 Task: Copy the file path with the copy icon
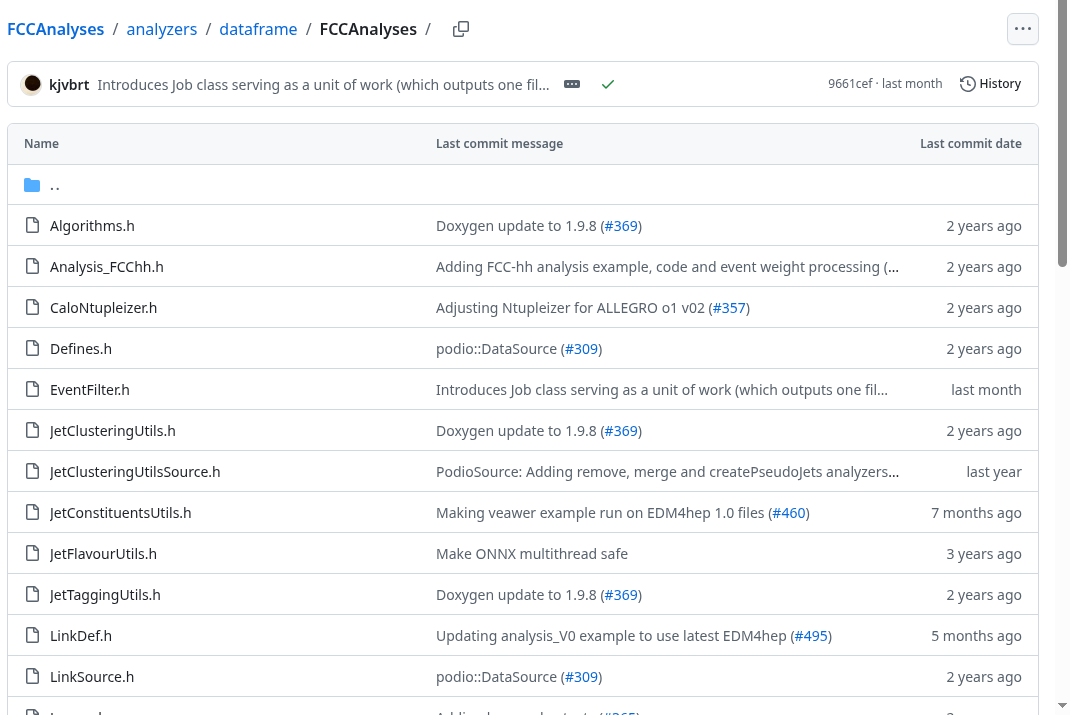461,29
